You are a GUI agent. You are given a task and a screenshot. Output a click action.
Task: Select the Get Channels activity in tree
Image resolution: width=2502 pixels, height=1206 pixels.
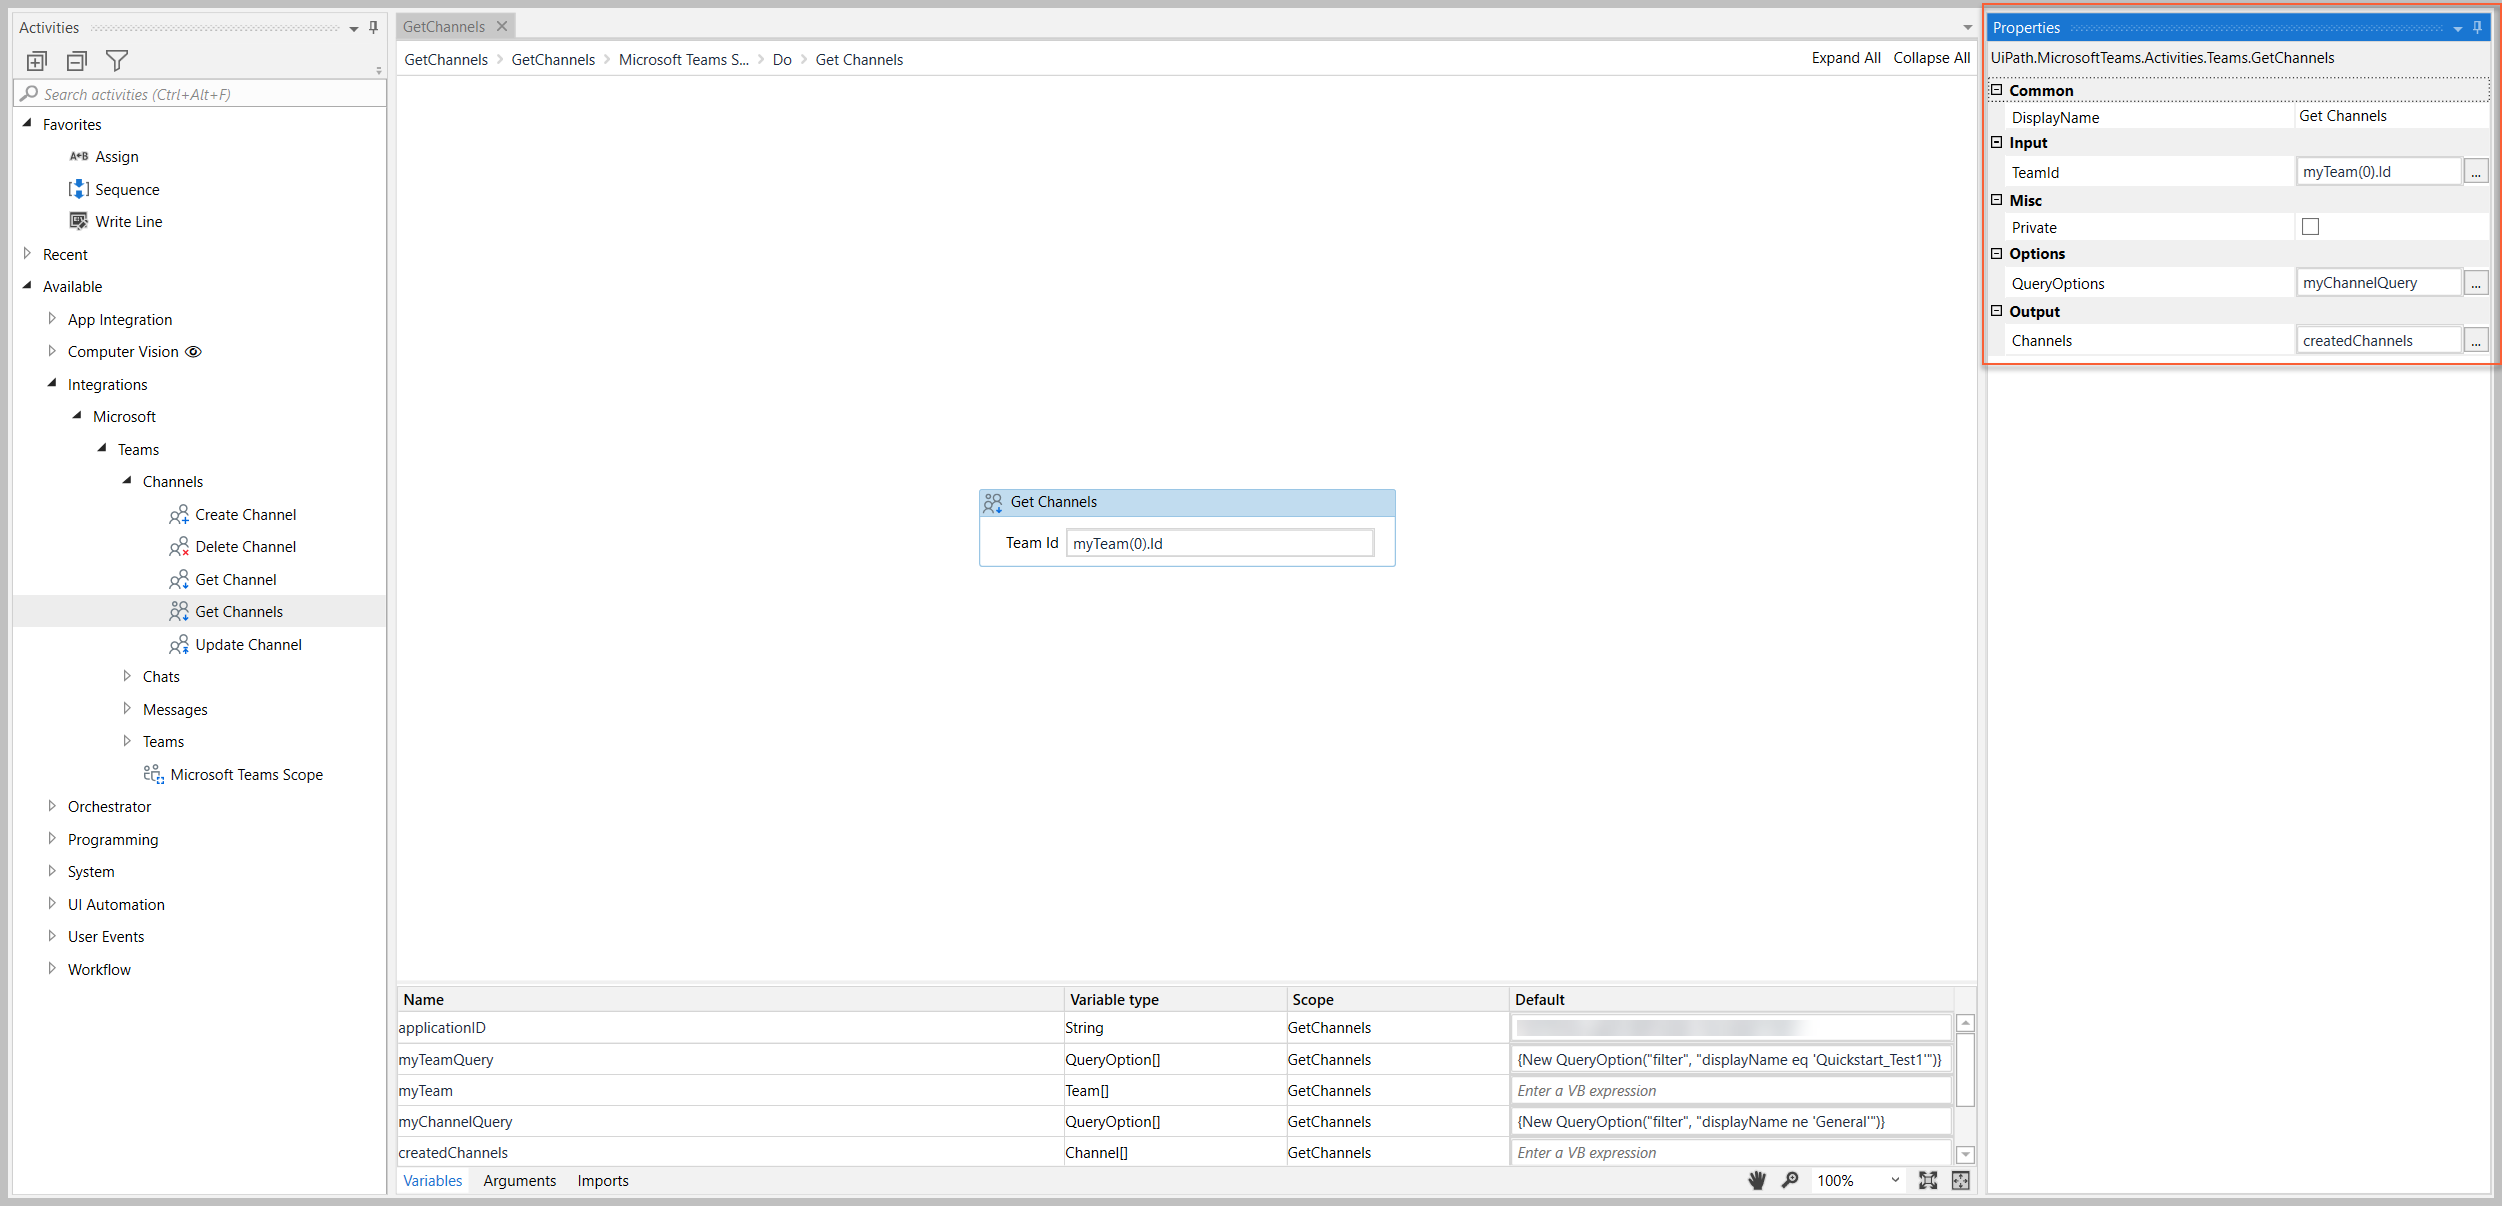(x=239, y=612)
